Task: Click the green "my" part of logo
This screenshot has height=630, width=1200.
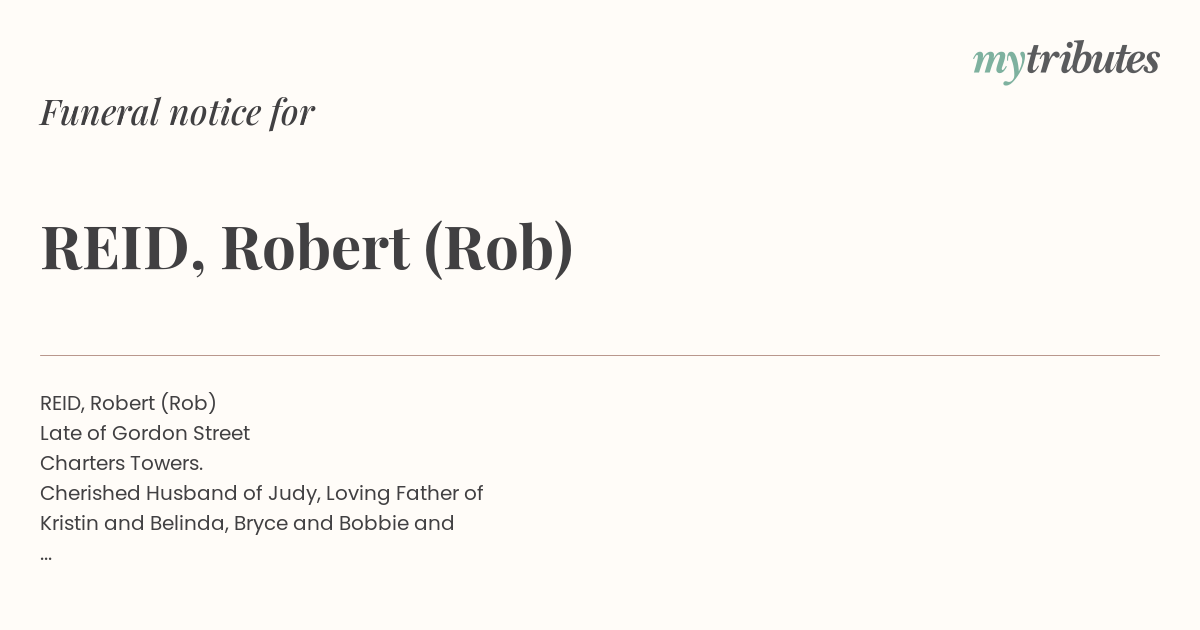Action: tap(999, 64)
